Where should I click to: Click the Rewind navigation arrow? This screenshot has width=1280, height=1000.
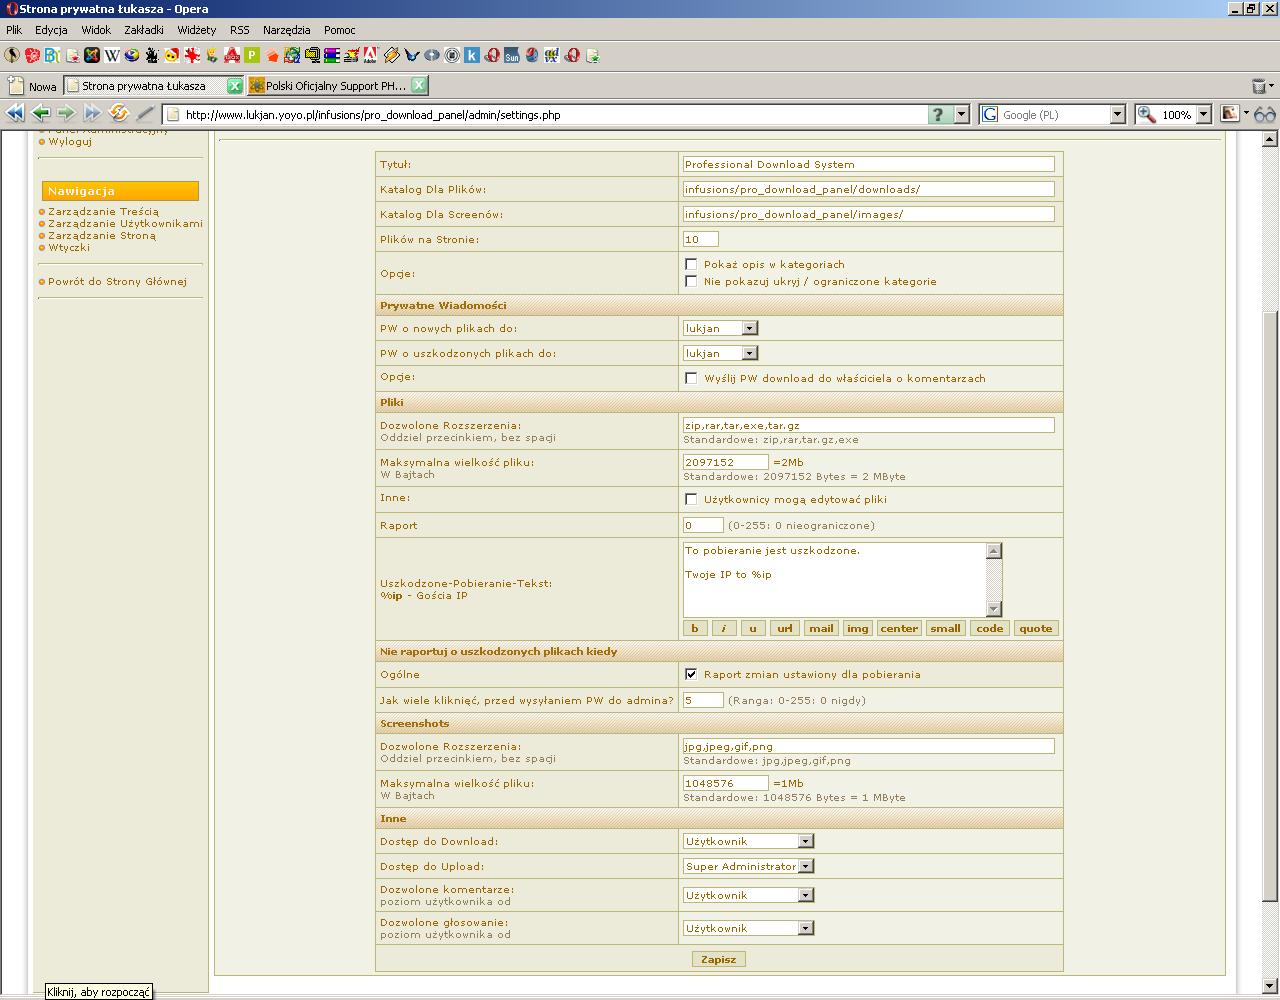[15, 114]
